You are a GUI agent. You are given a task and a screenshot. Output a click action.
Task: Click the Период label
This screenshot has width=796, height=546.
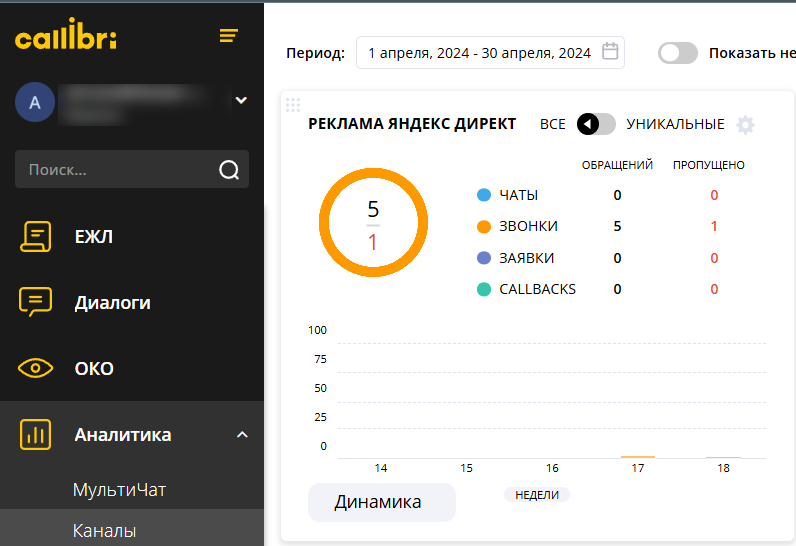315,53
